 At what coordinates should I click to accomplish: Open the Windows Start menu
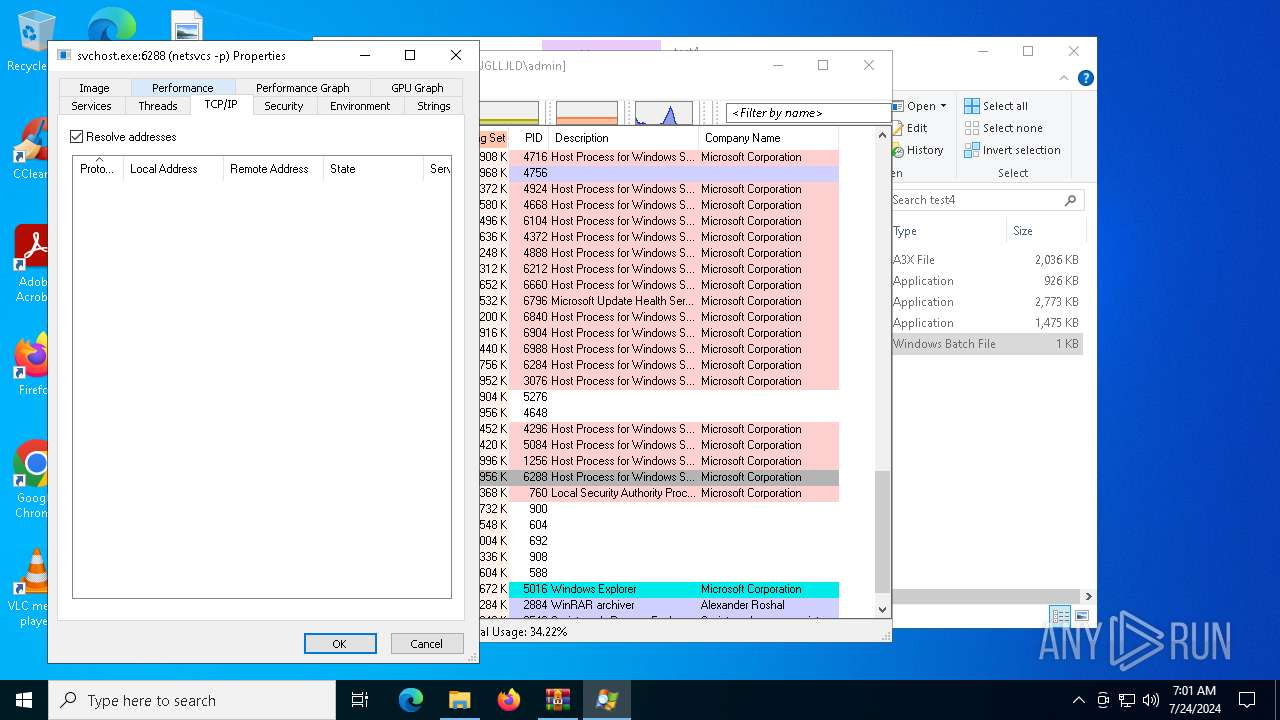pyautogui.click(x=24, y=700)
